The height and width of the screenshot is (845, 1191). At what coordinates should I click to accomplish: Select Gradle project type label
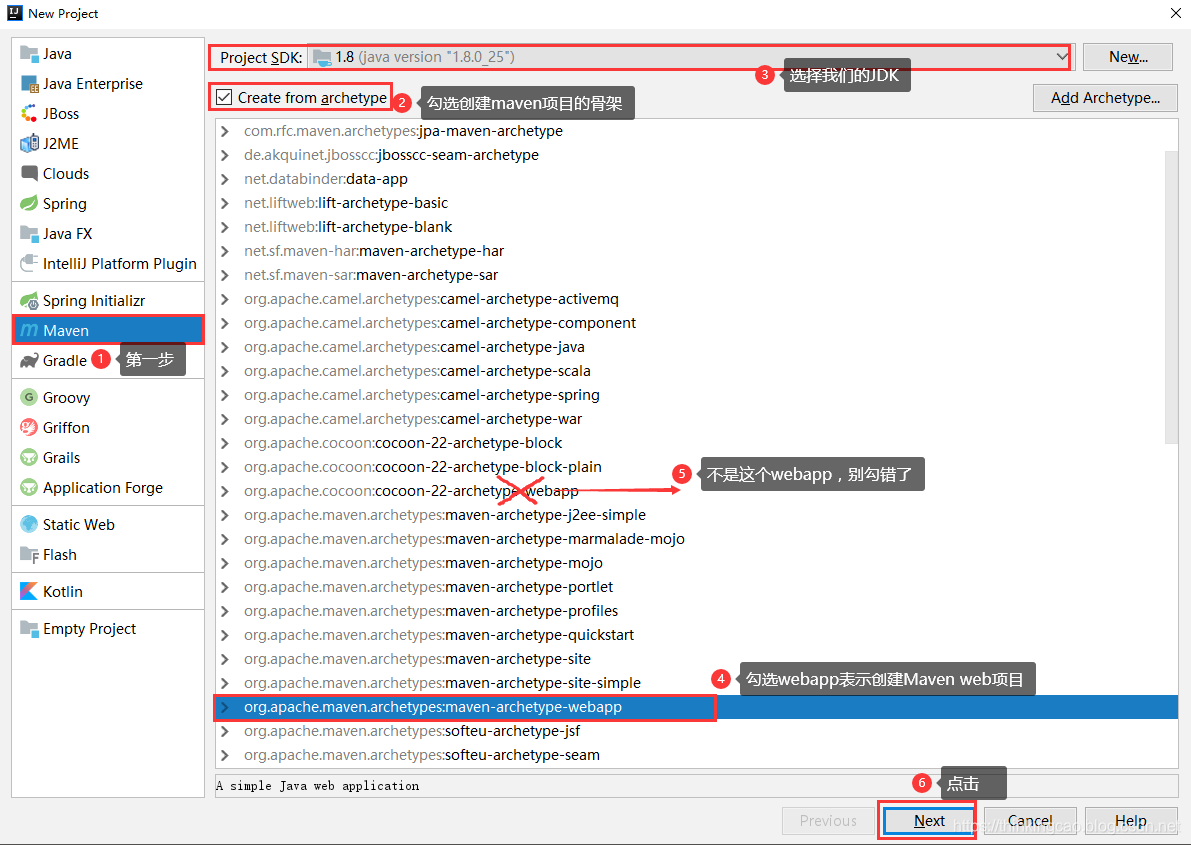65,361
